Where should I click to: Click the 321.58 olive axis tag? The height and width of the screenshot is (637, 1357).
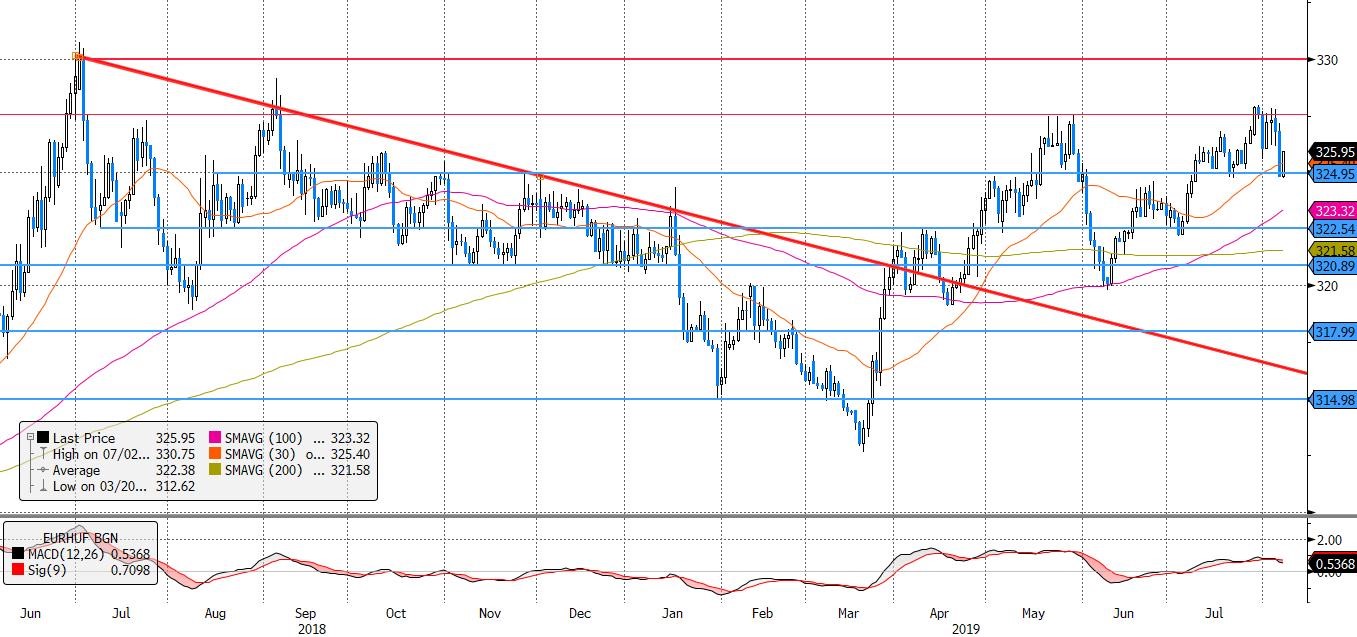pyautogui.click(x=1333, y=250)
